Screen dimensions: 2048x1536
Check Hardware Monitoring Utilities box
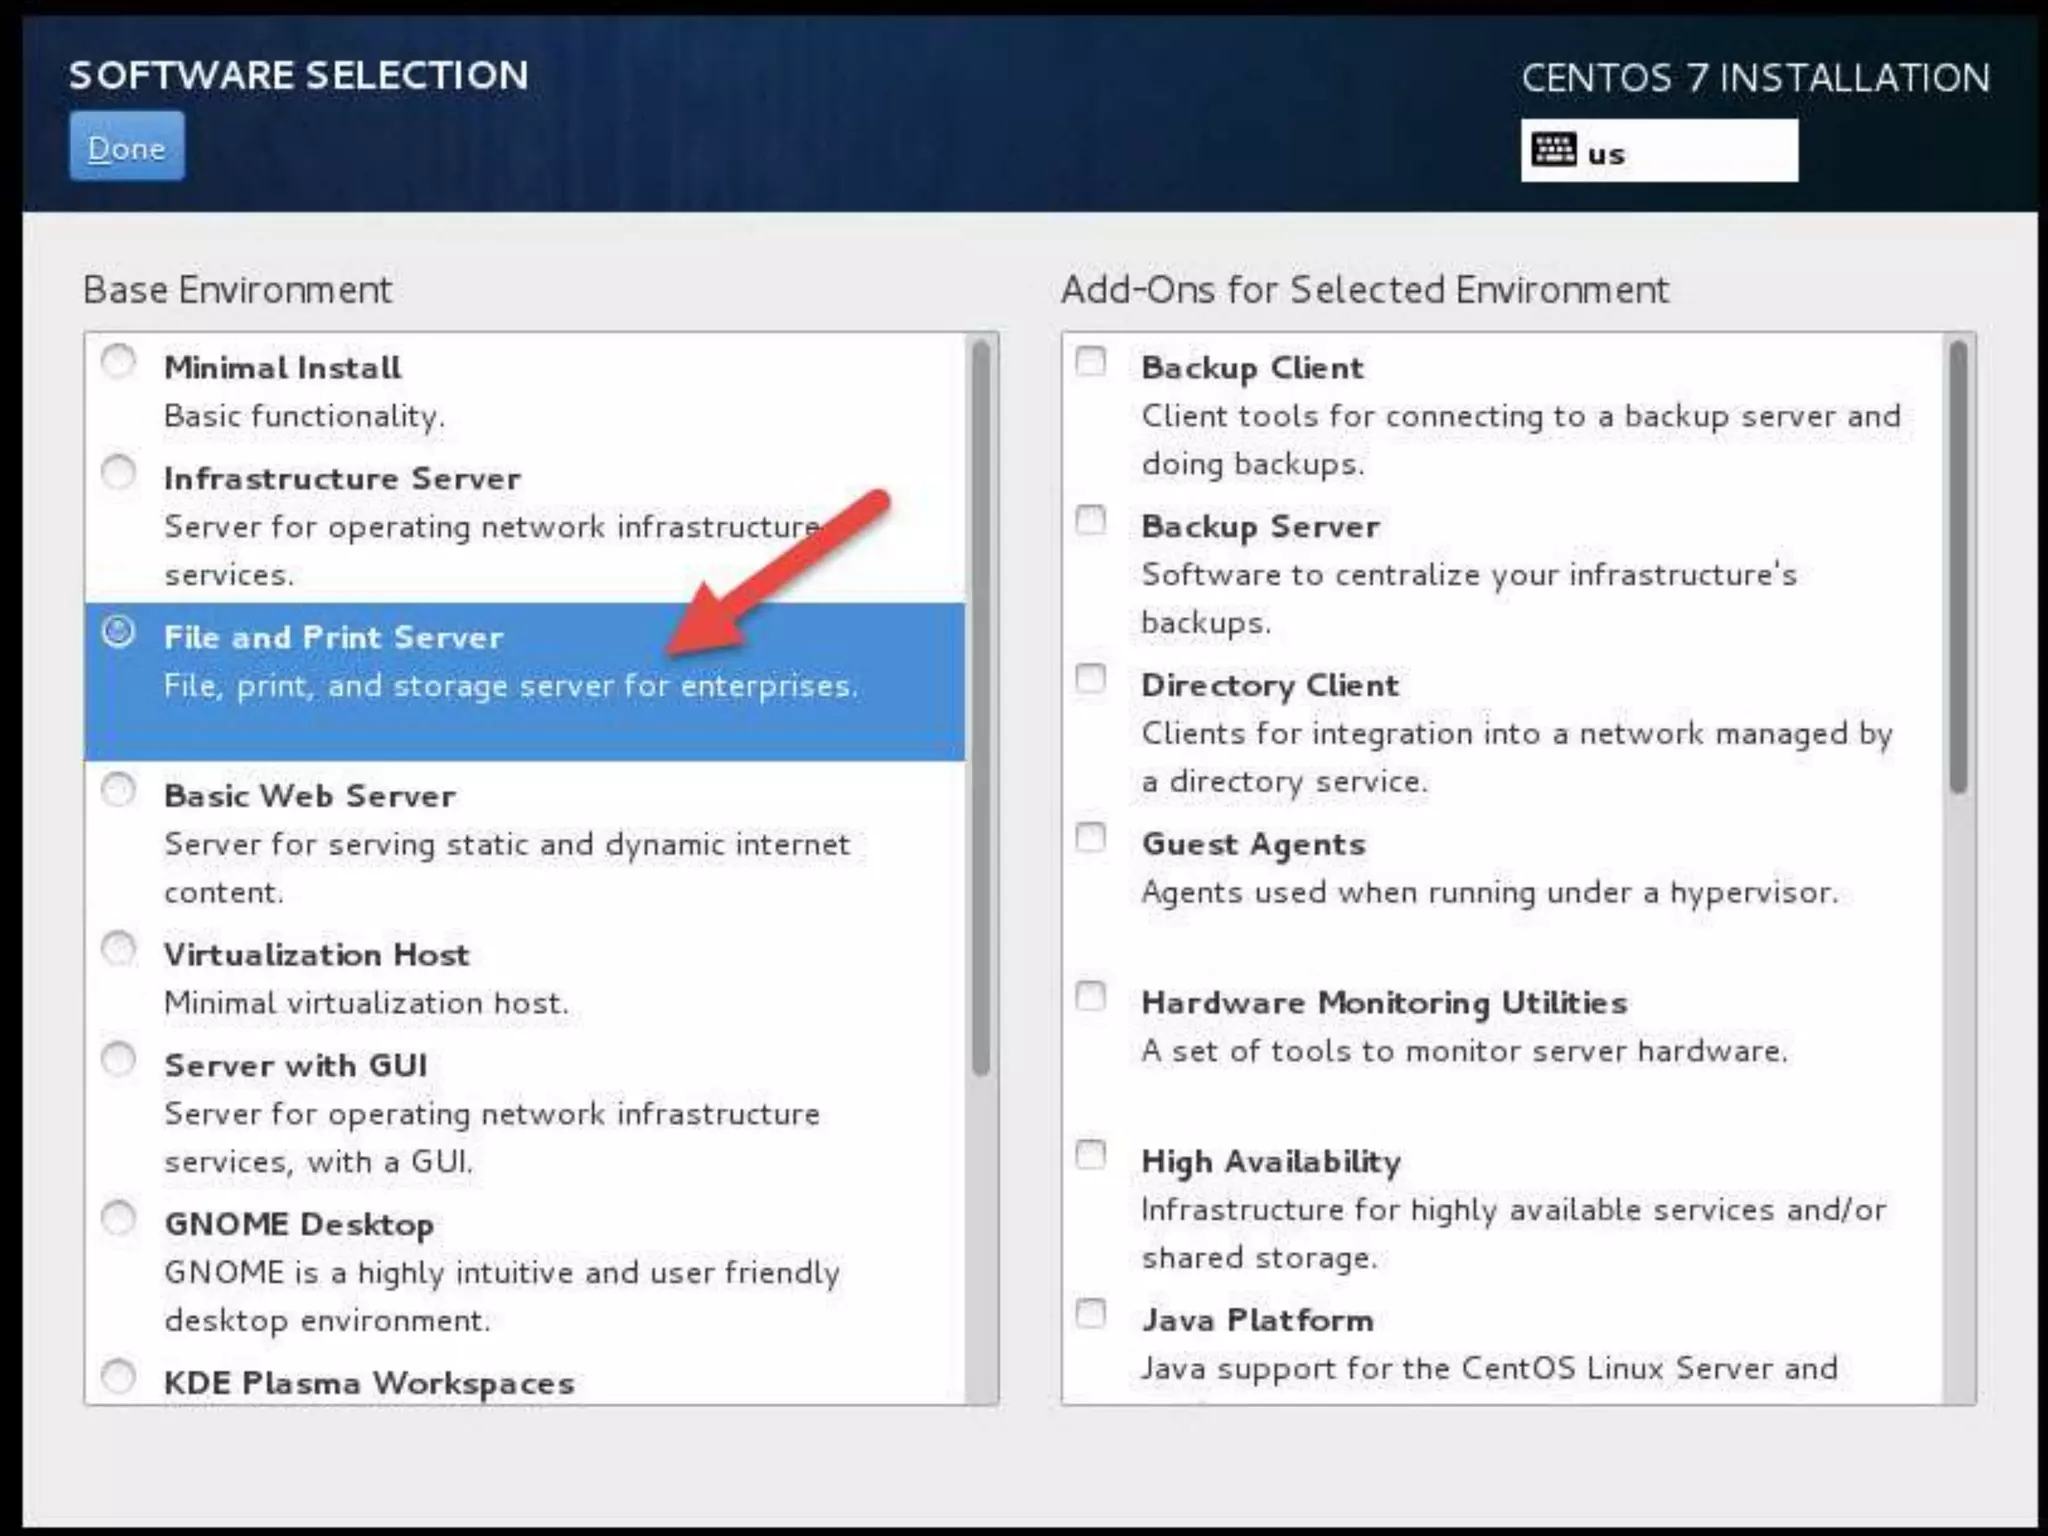1090,996
